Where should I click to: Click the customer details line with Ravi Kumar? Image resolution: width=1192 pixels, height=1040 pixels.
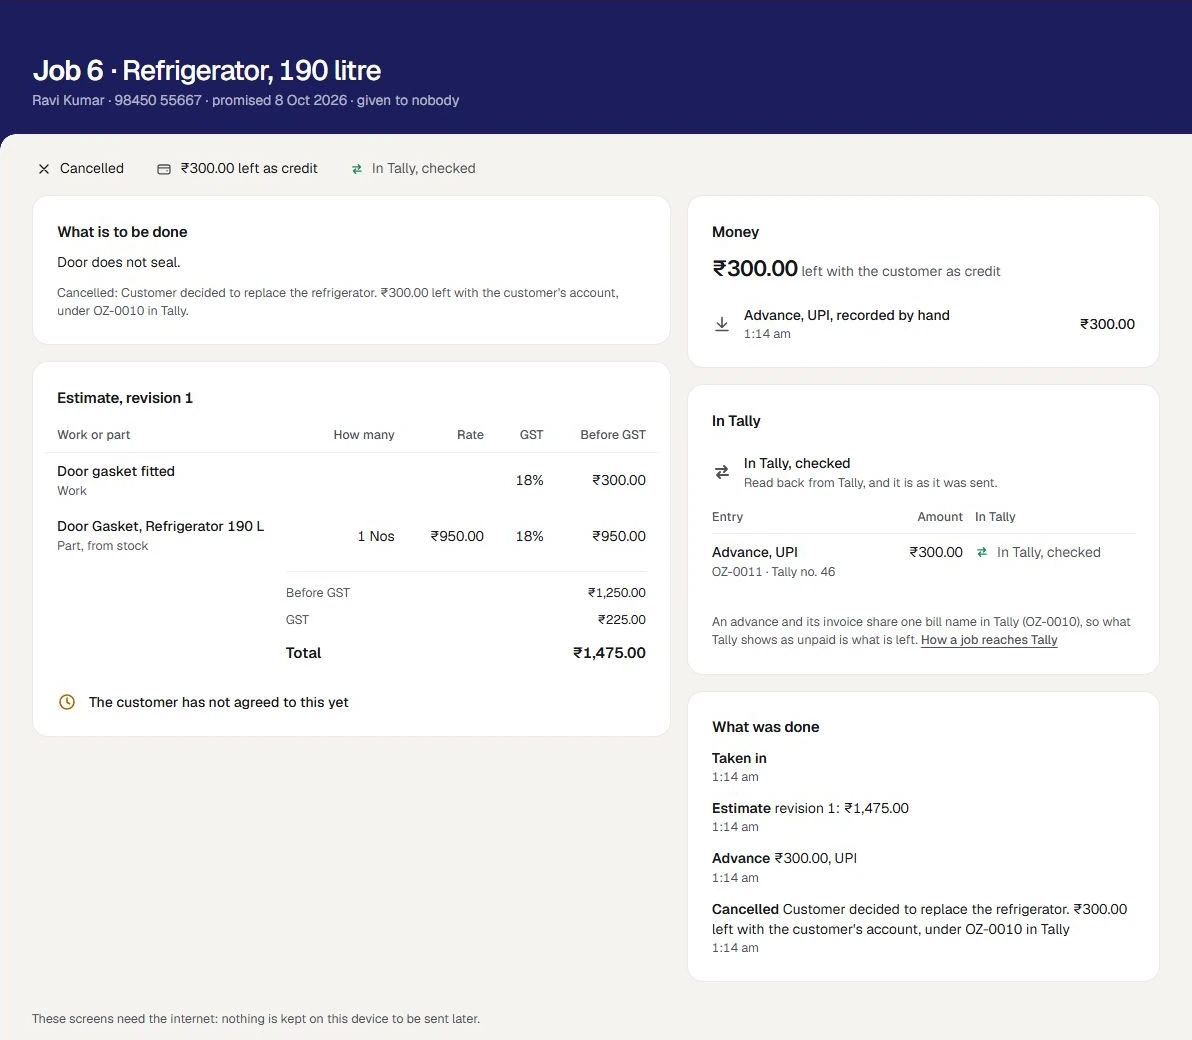(246, 100)
